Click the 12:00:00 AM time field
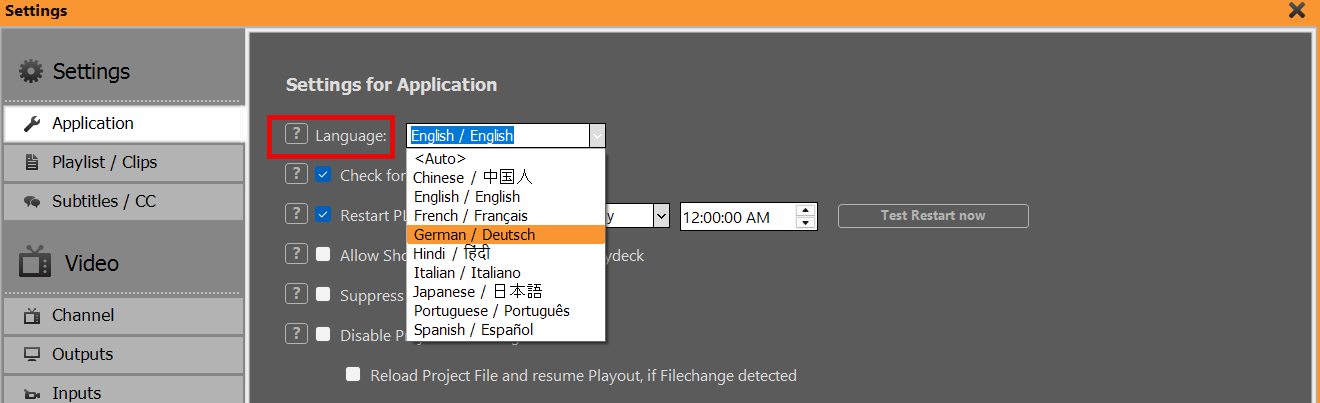 click(x=736, y=216)
